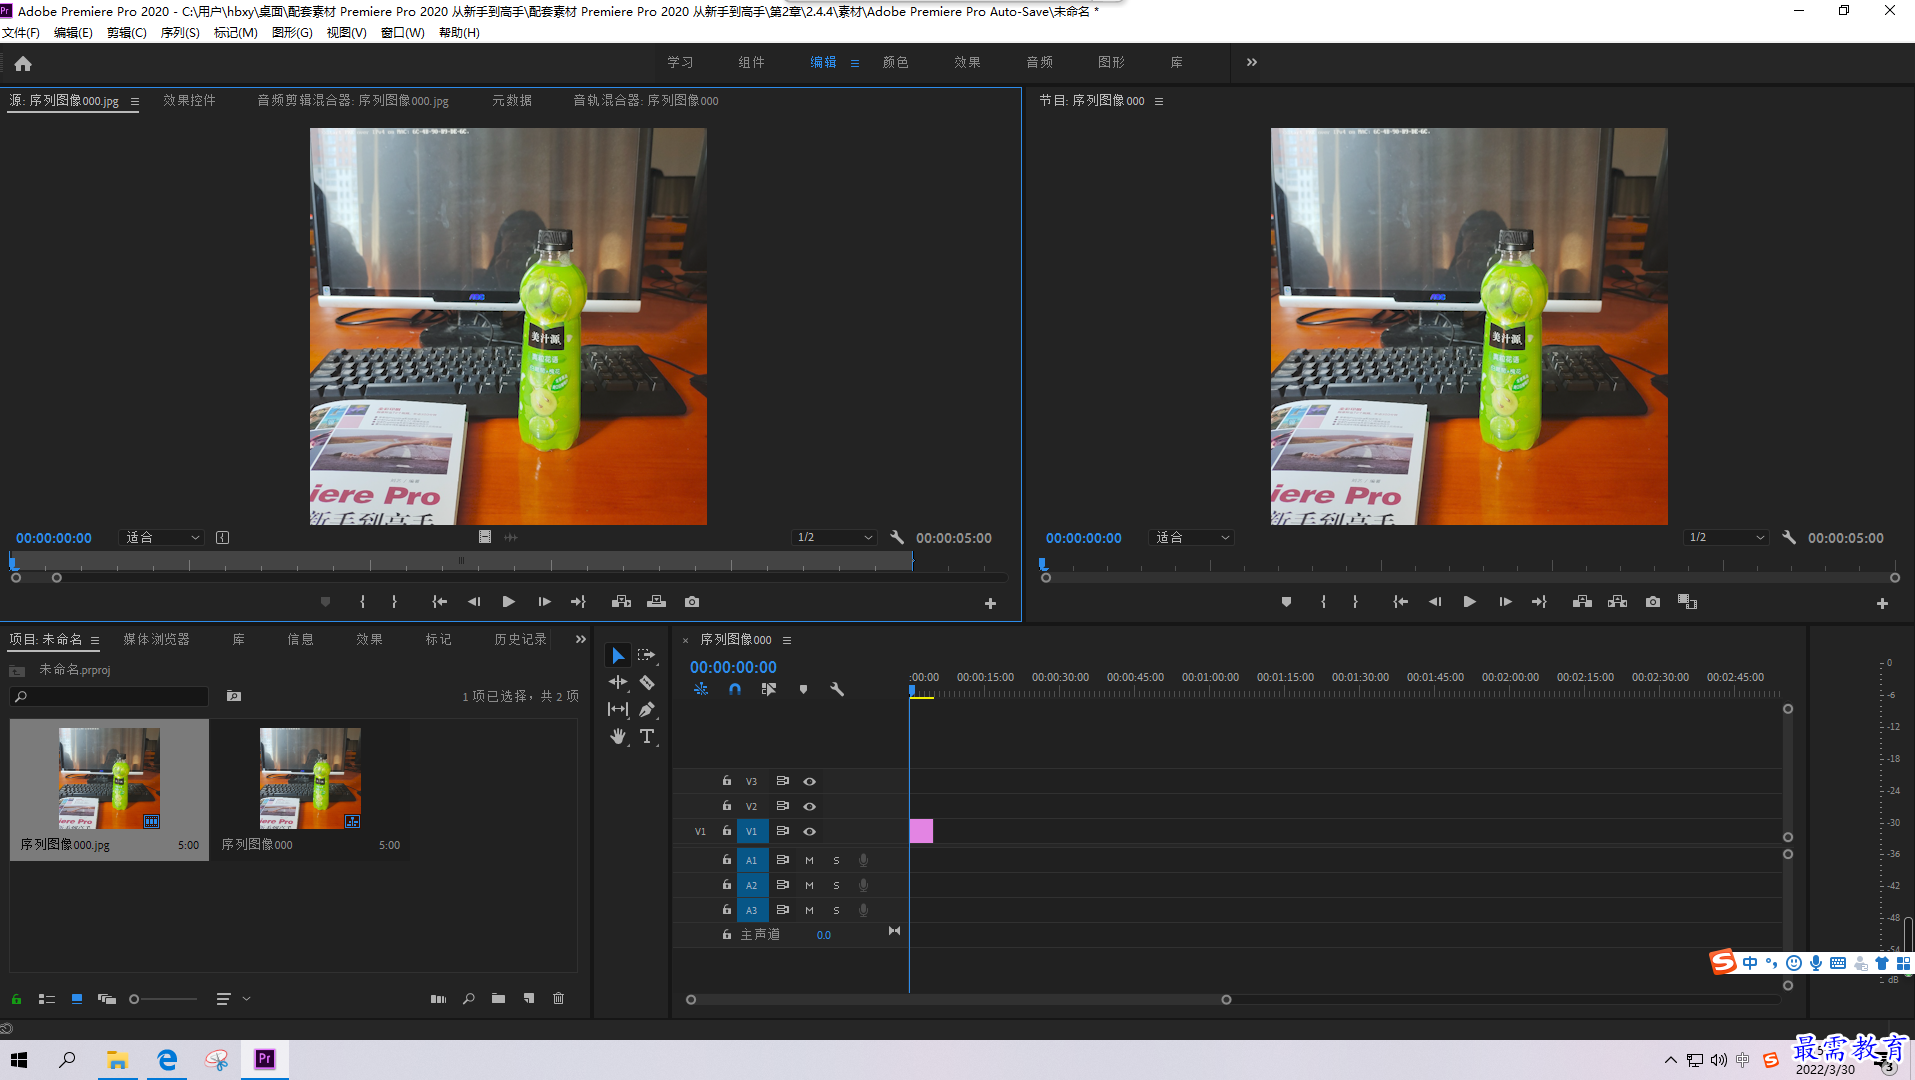Open Source monitor playback resolution dropdown
This screenshot has height=1080, width=1915.
coord(835,538)
